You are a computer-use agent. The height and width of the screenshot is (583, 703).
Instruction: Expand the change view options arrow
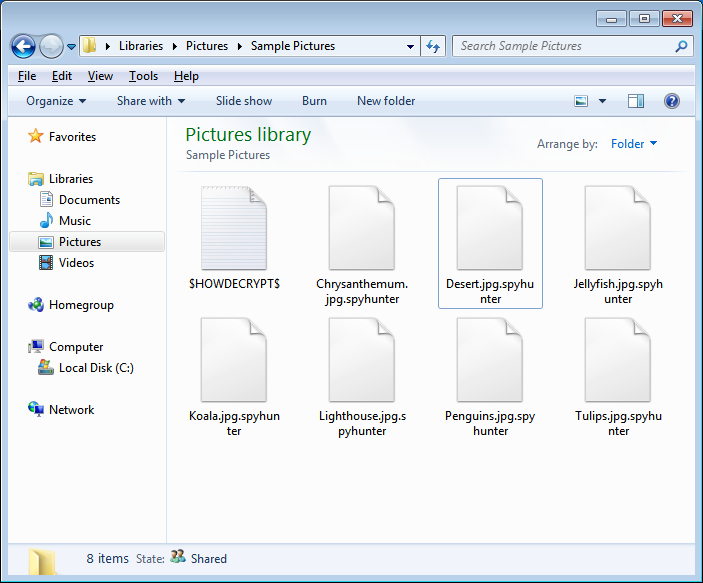pyautogui.click(x=602, y=101)
